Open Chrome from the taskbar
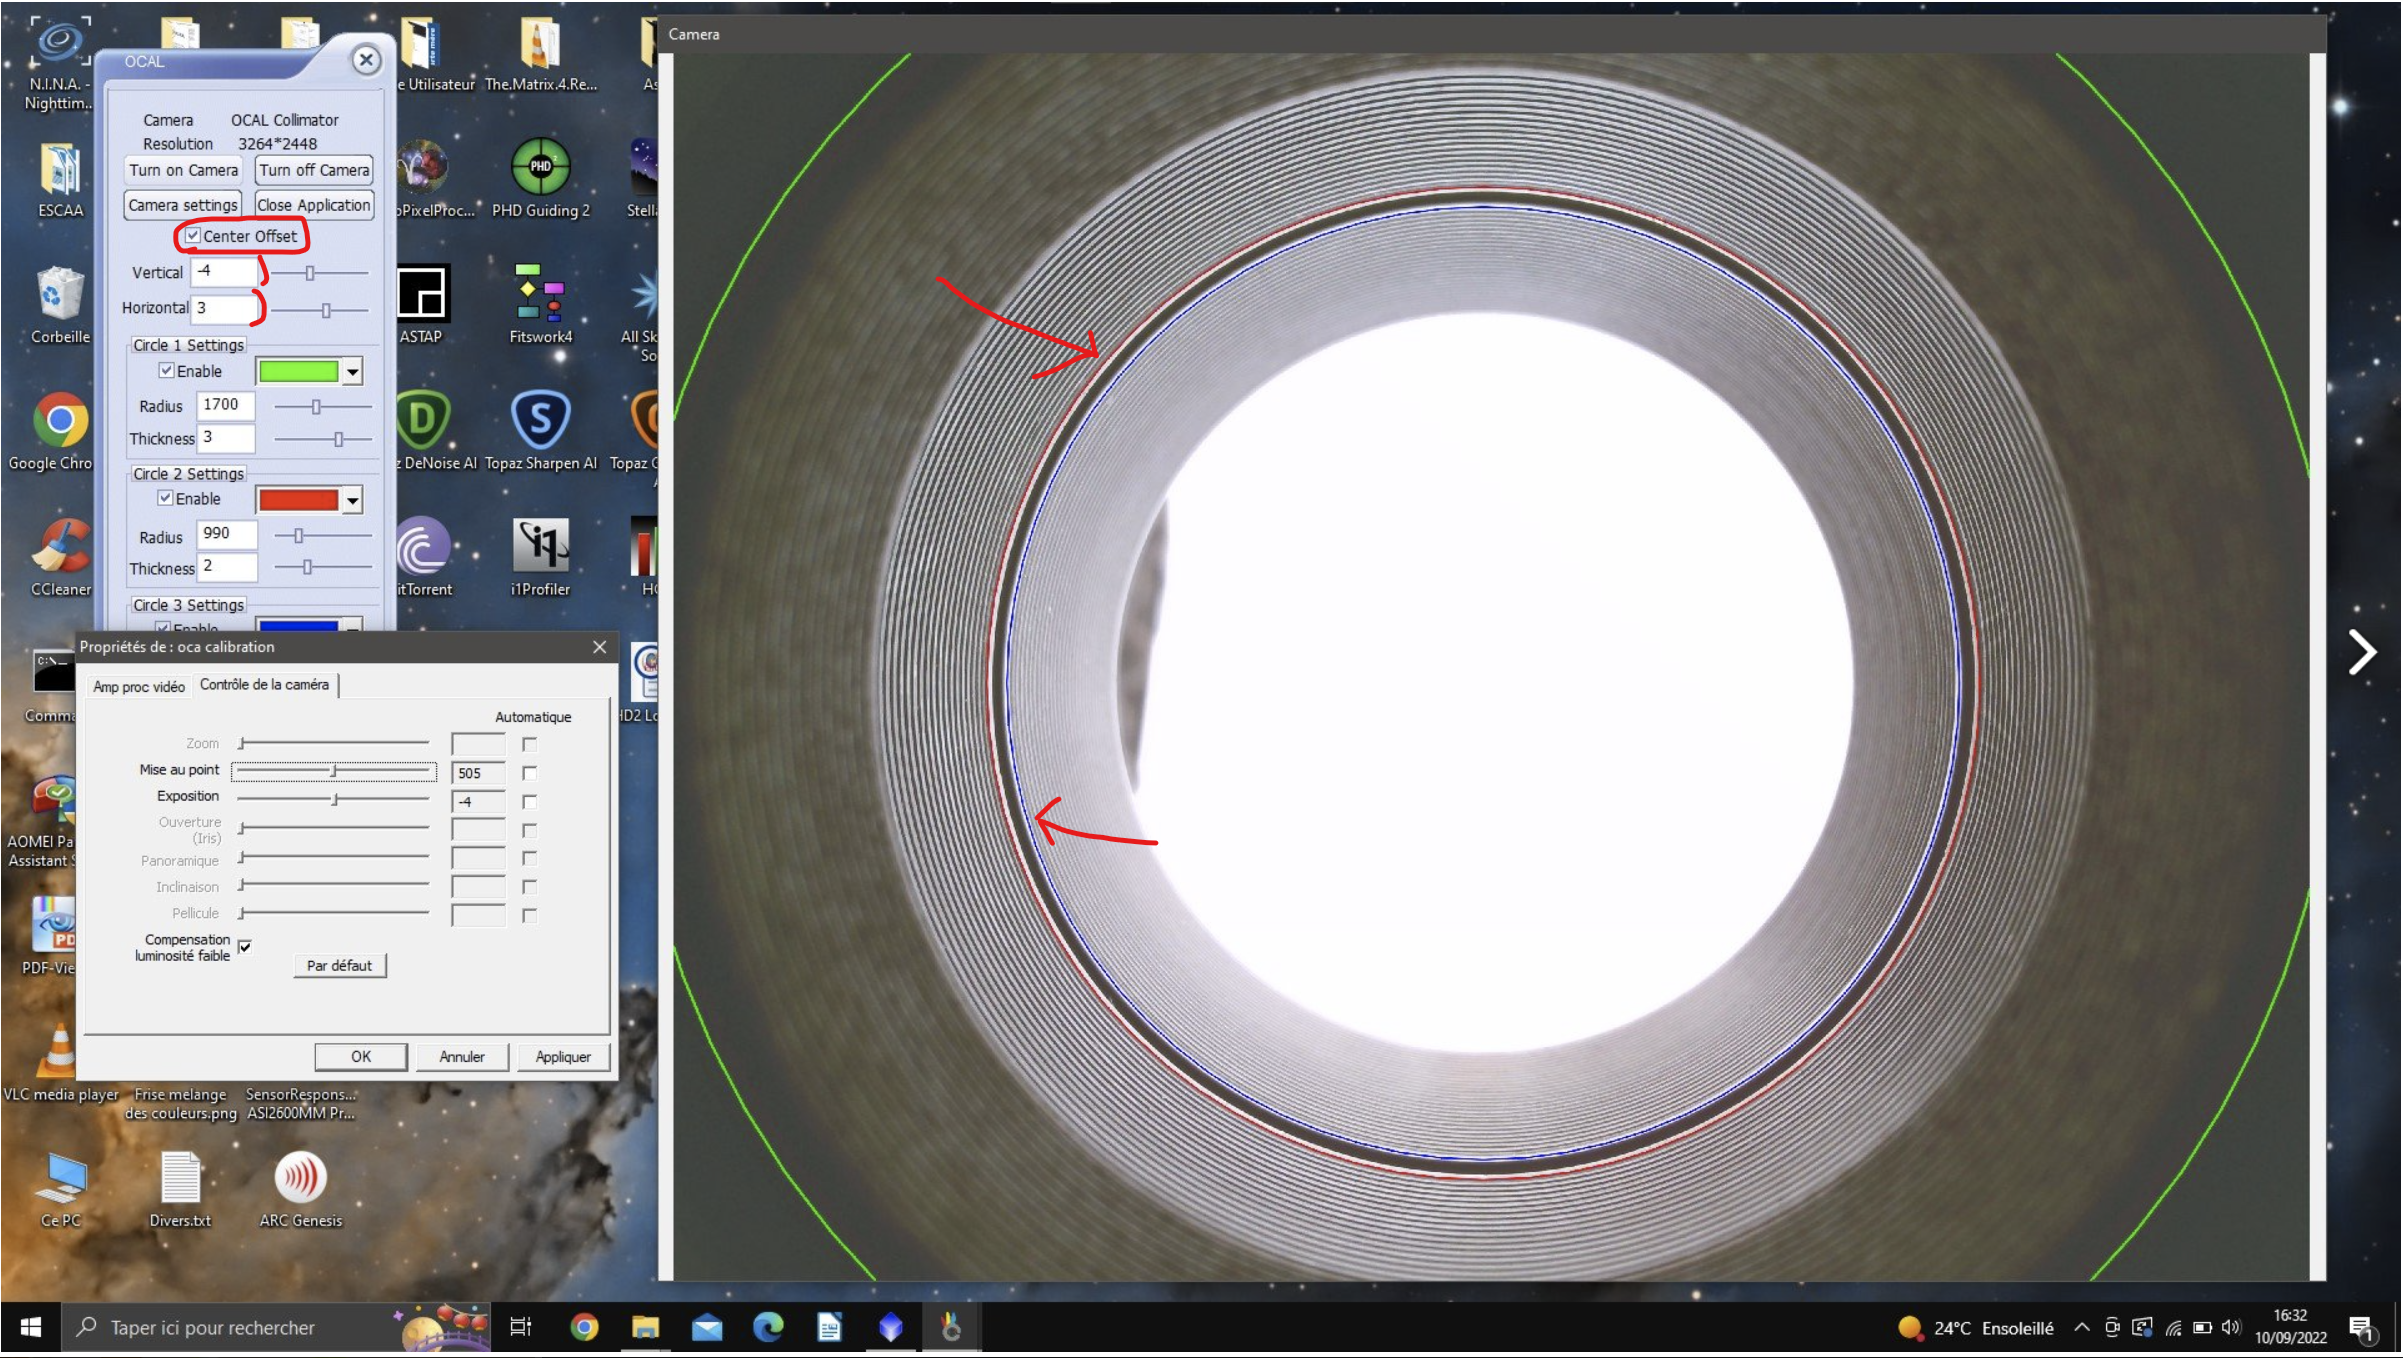The width and height of the screenshot is (2403, 1358). point(584,1327)
